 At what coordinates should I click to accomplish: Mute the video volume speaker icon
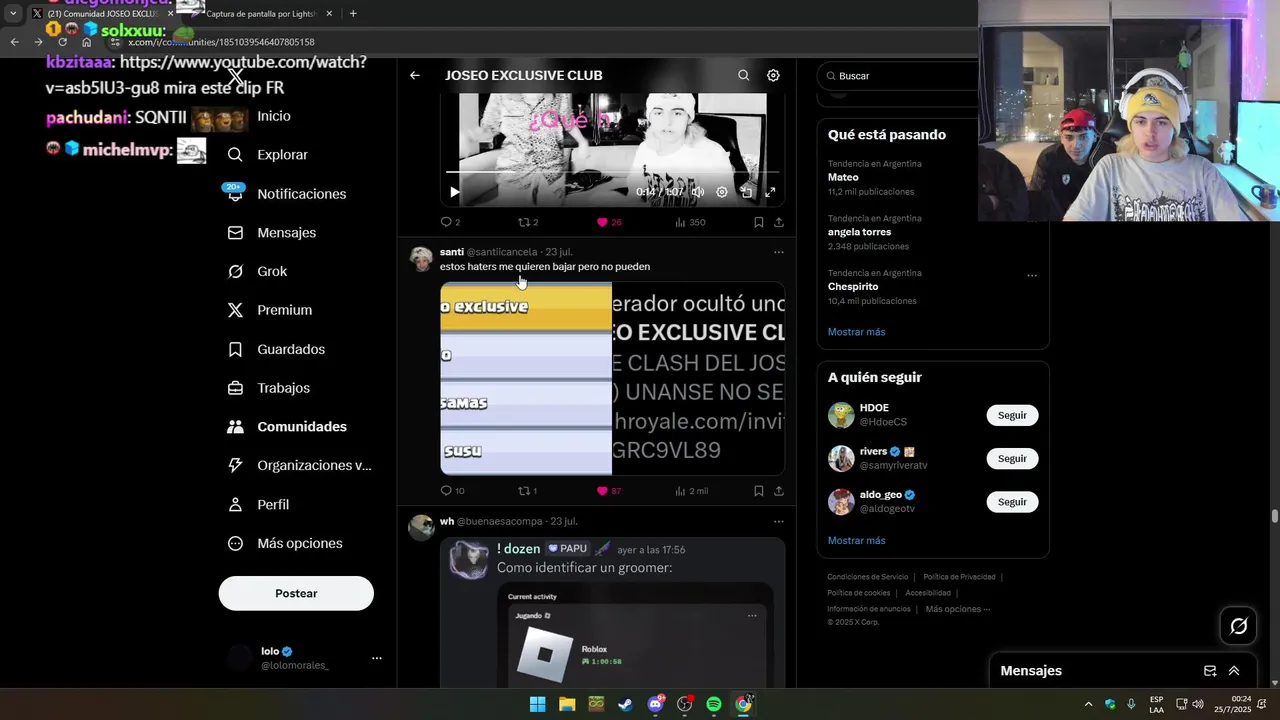[698, 192]
